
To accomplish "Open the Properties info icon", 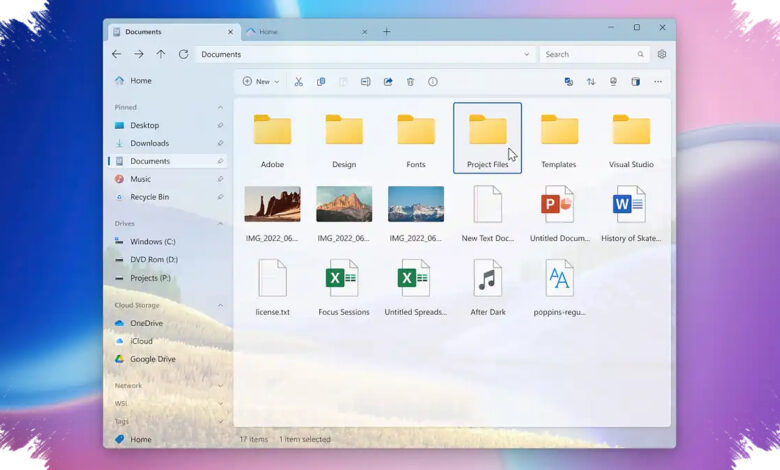I will click(433, 82).
